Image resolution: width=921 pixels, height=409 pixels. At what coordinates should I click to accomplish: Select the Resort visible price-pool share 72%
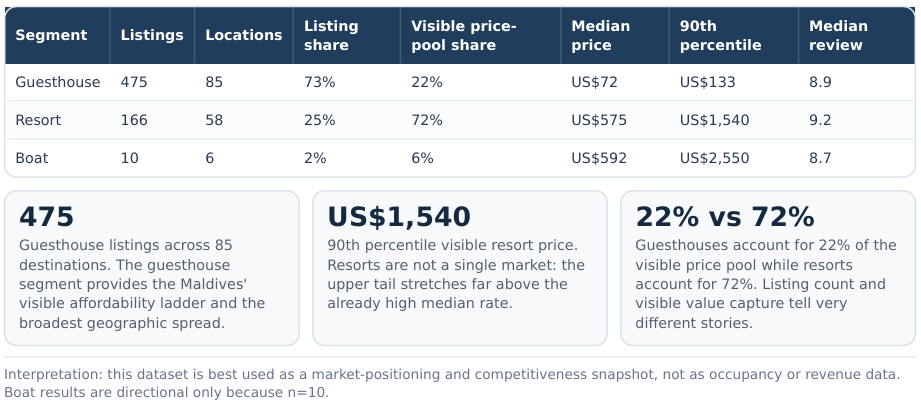[x=427, y=120]
